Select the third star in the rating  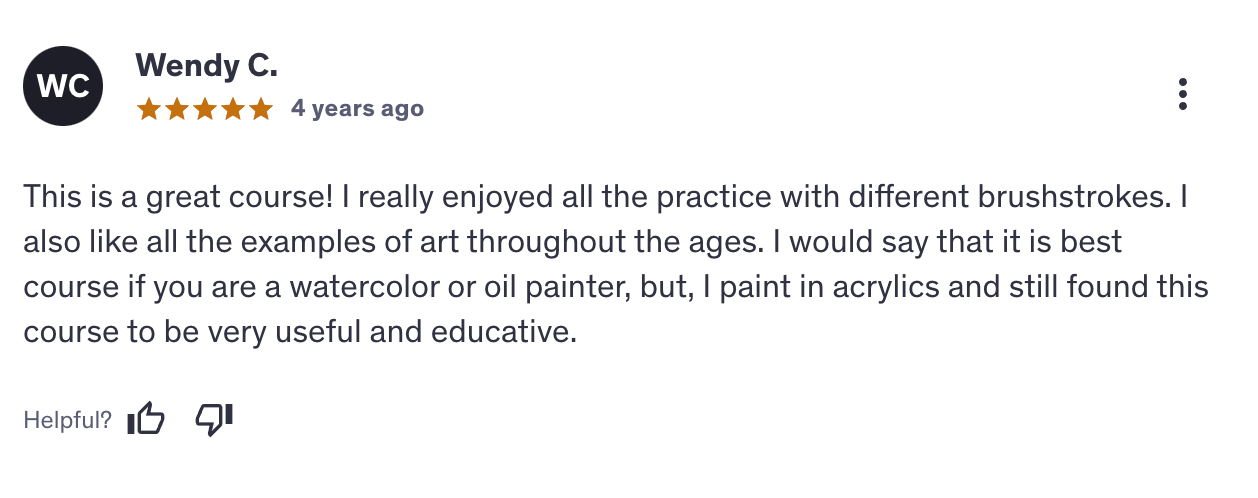(205, 109)
